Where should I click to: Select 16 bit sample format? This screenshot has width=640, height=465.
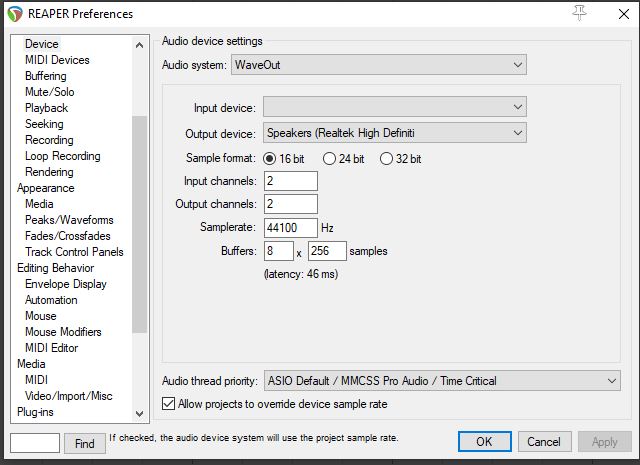(284, 158)
